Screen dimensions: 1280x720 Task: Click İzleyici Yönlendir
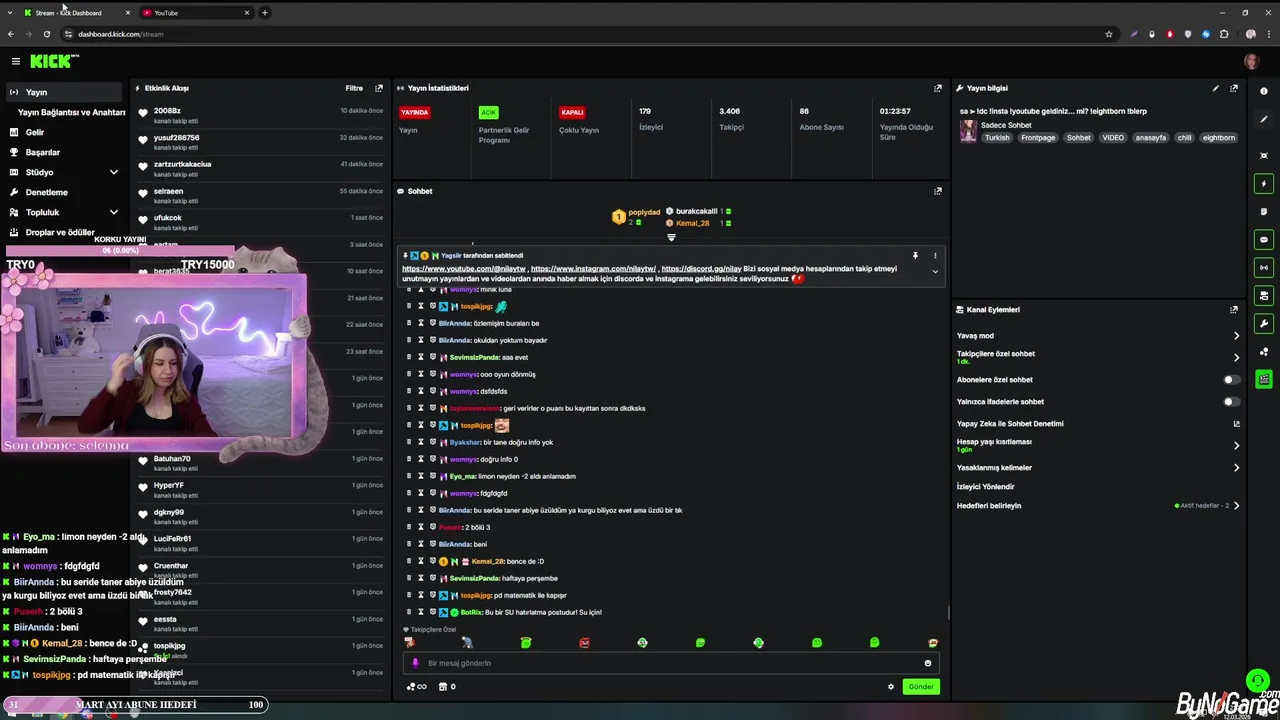click(986, 487)
